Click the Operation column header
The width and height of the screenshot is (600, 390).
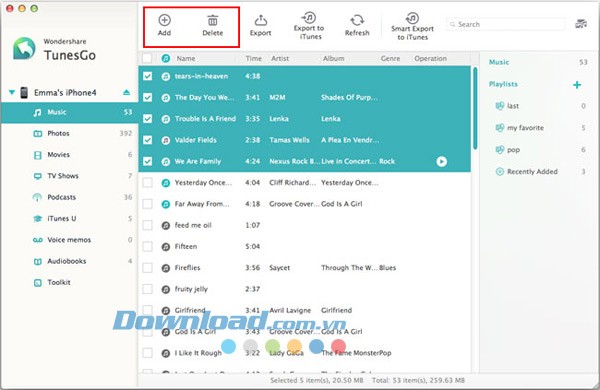coord(430,59)
